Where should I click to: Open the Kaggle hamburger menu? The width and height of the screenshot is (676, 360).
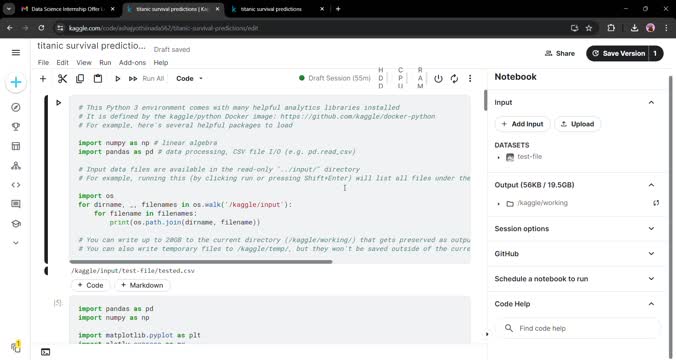(x=16, y=53)
